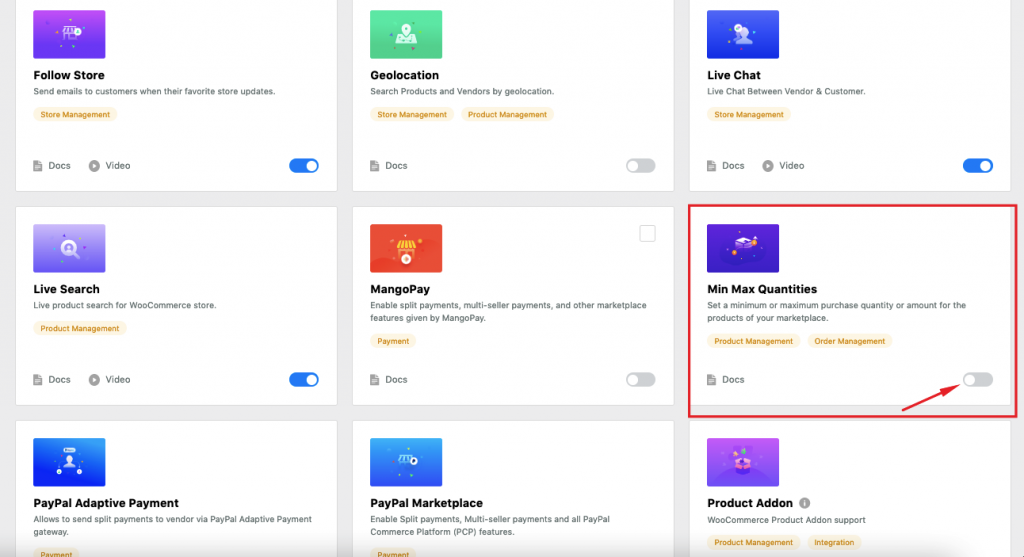This screenshot has width=1024, height=557.
Task: Click the Follow Store module icon
Action: click(69, 34)
